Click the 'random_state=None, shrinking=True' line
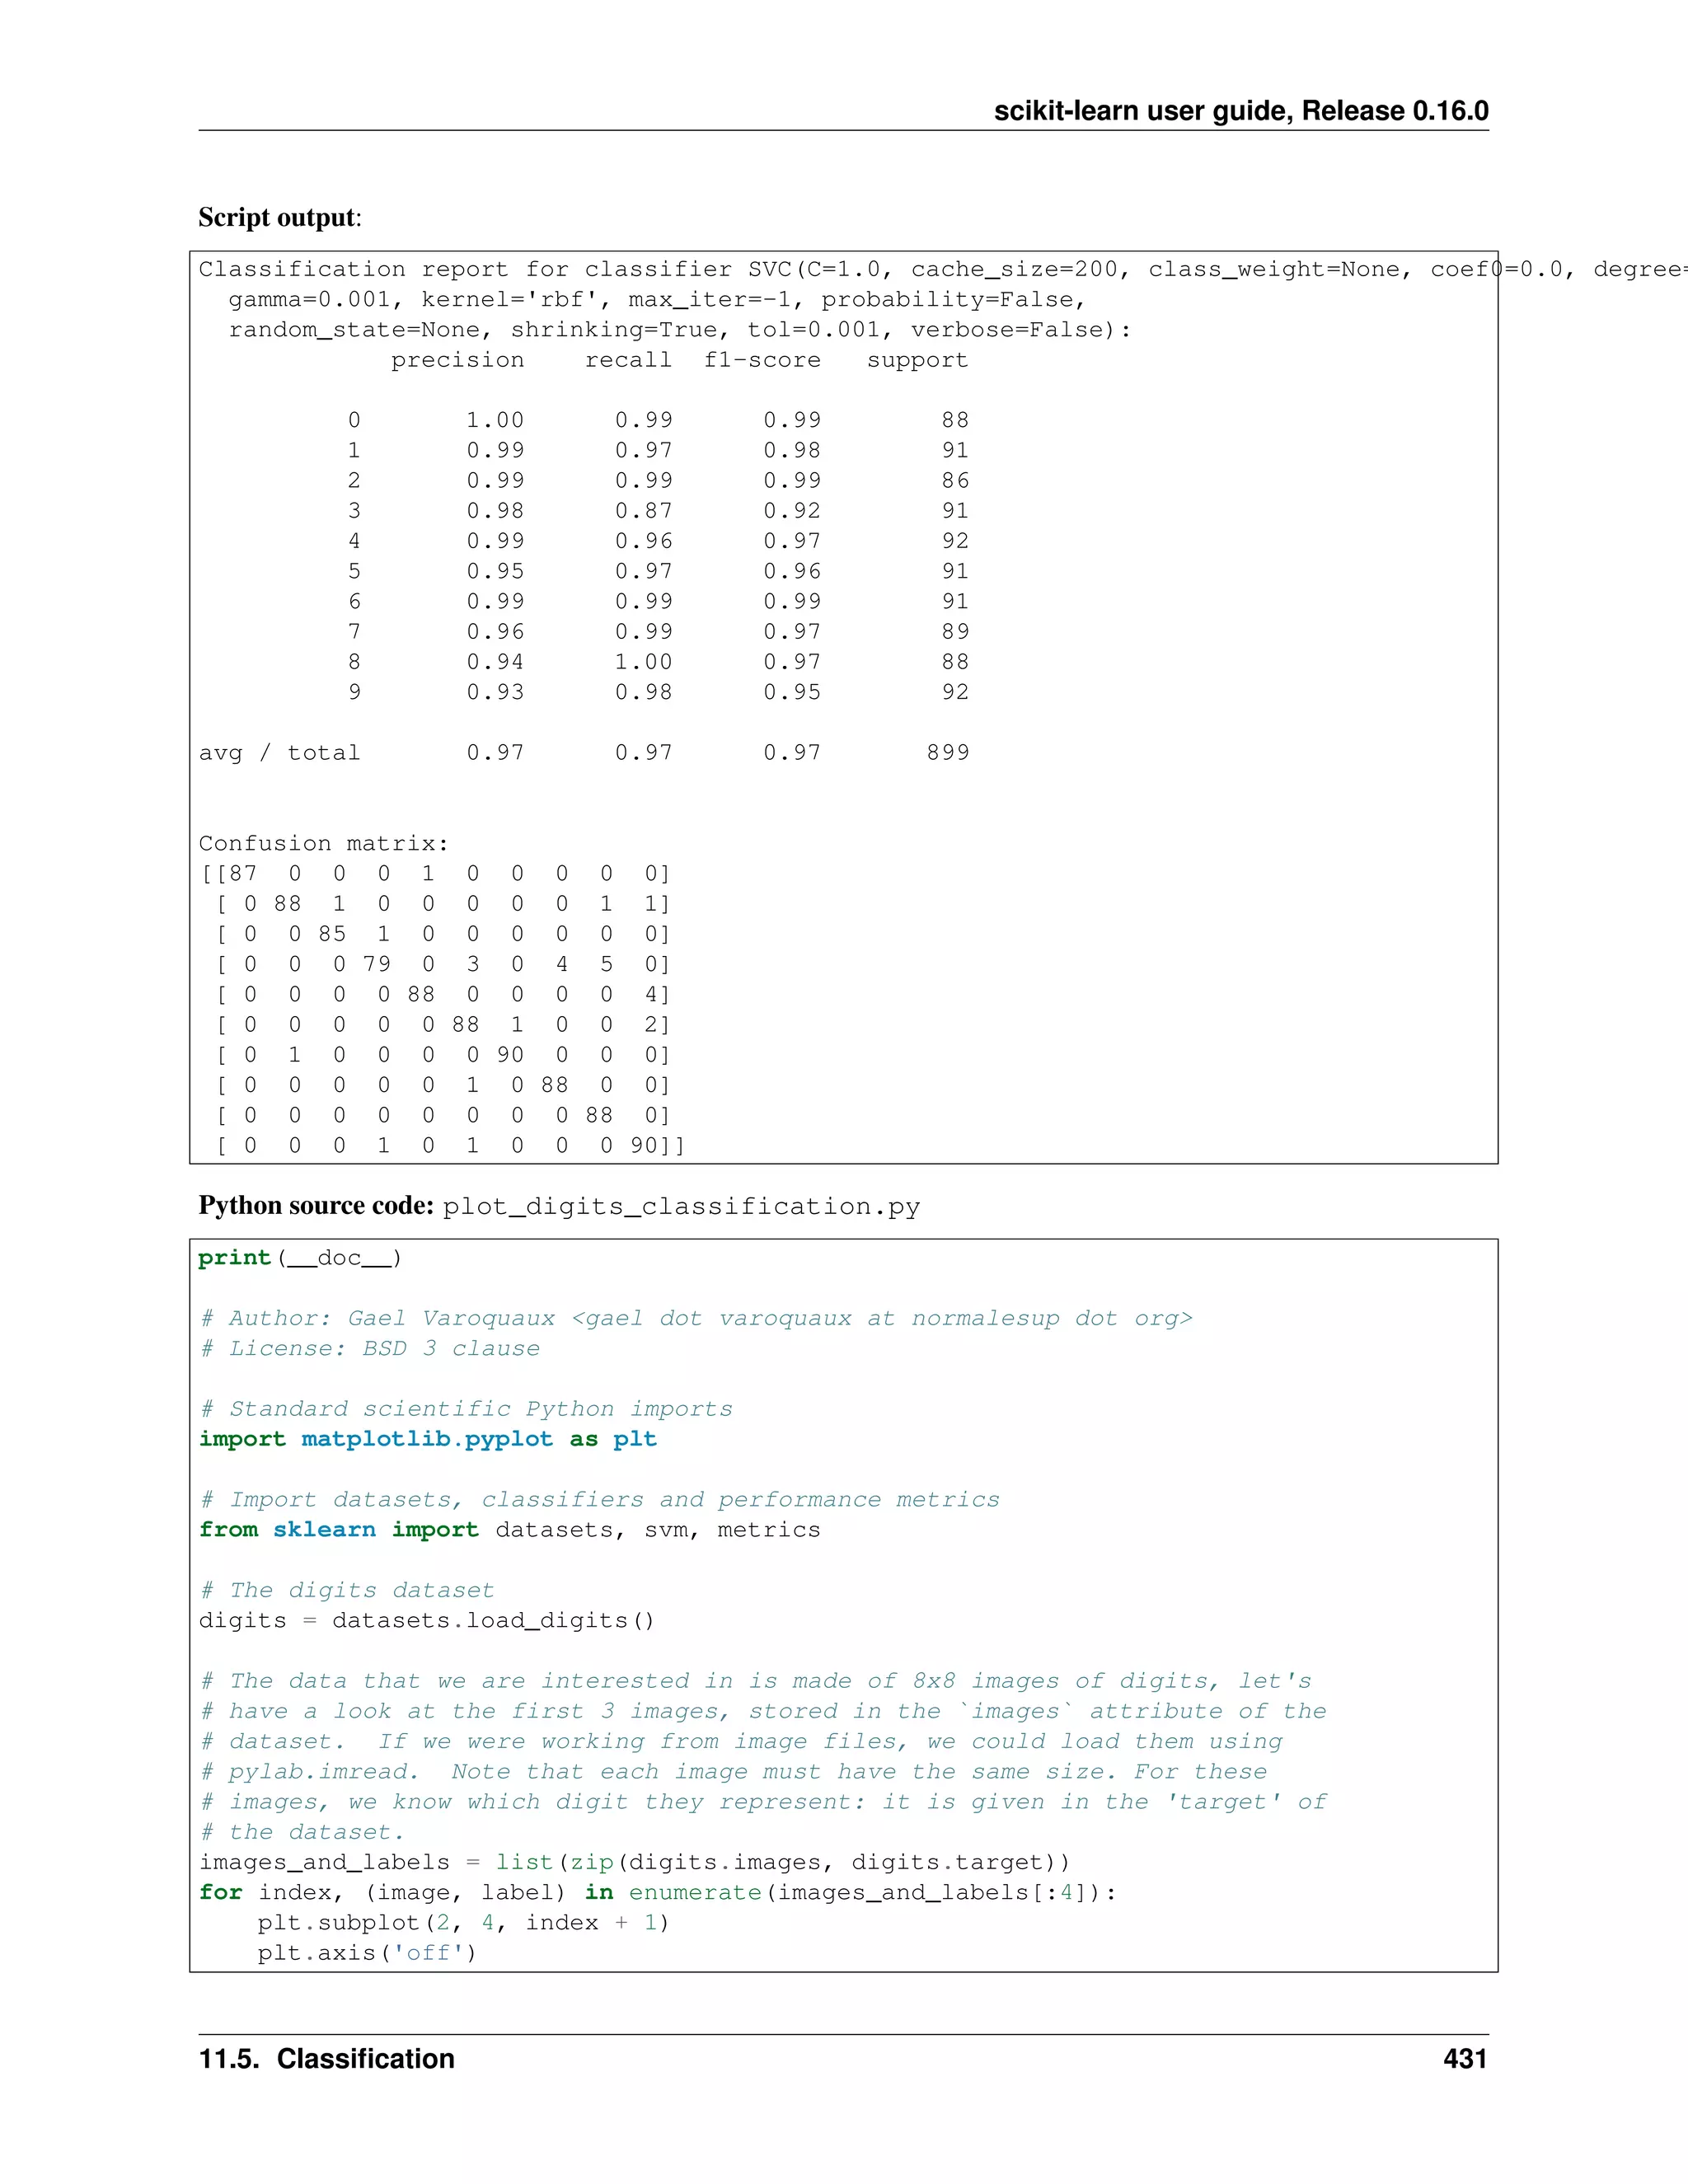Screen dimensions: 1688x2184 [x=680, y=330]
